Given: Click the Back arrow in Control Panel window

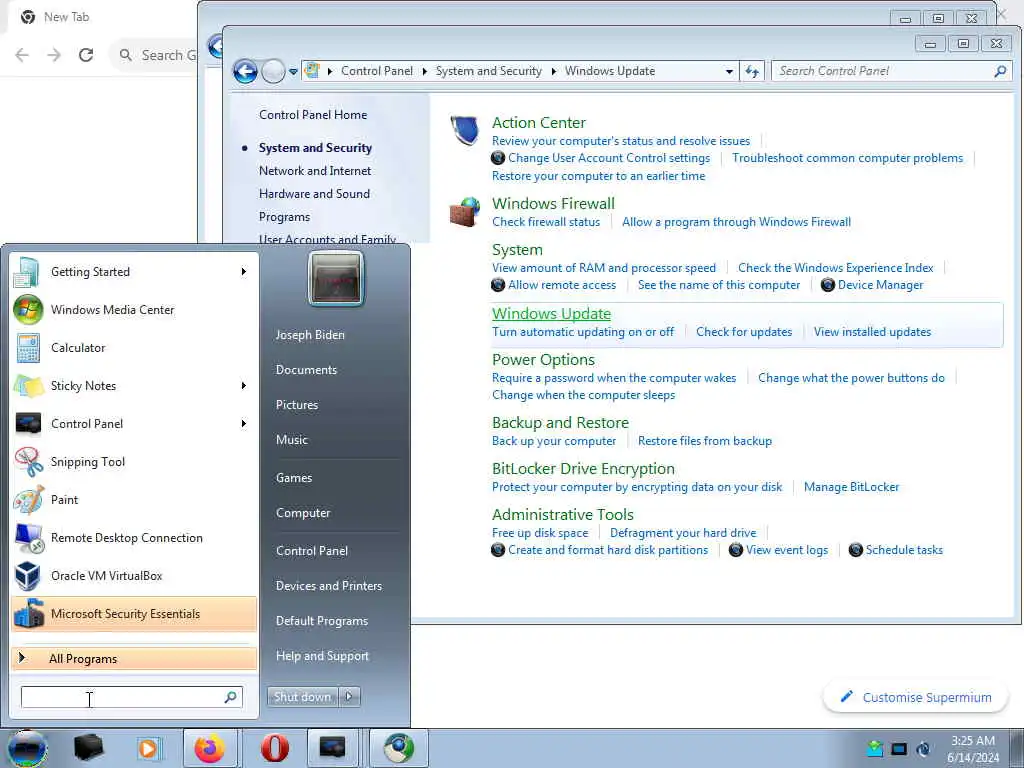Looking at the screenshot, I should (x=245, y=71).
